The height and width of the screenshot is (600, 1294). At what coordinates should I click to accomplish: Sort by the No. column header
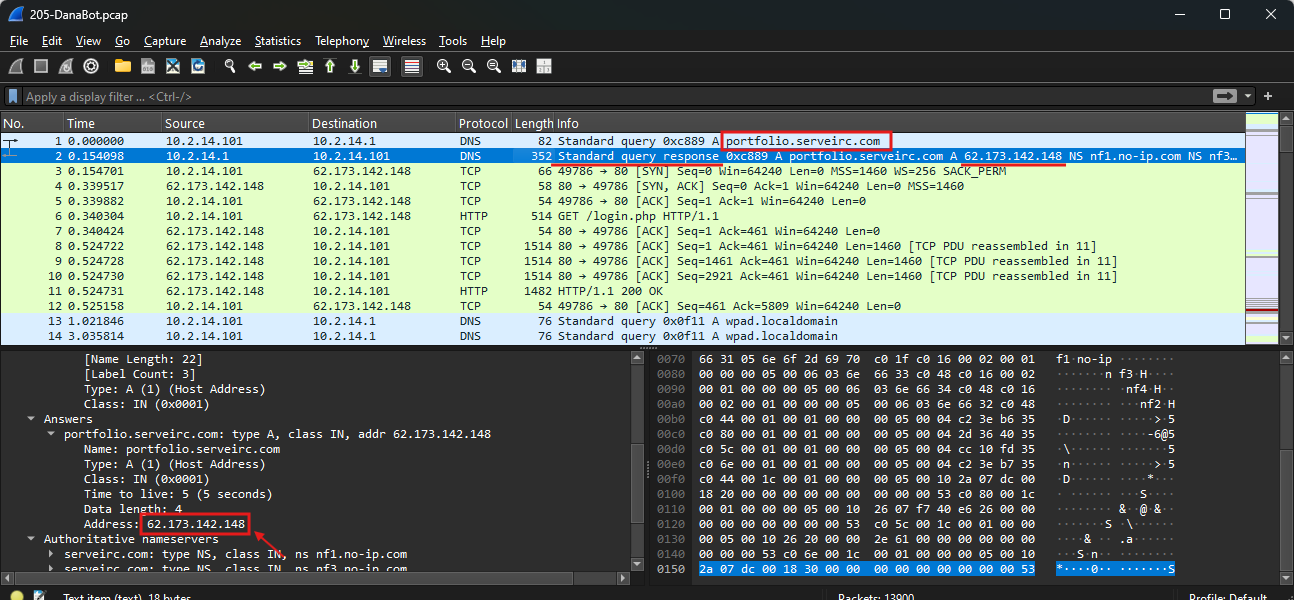click(x=31, y=123)
